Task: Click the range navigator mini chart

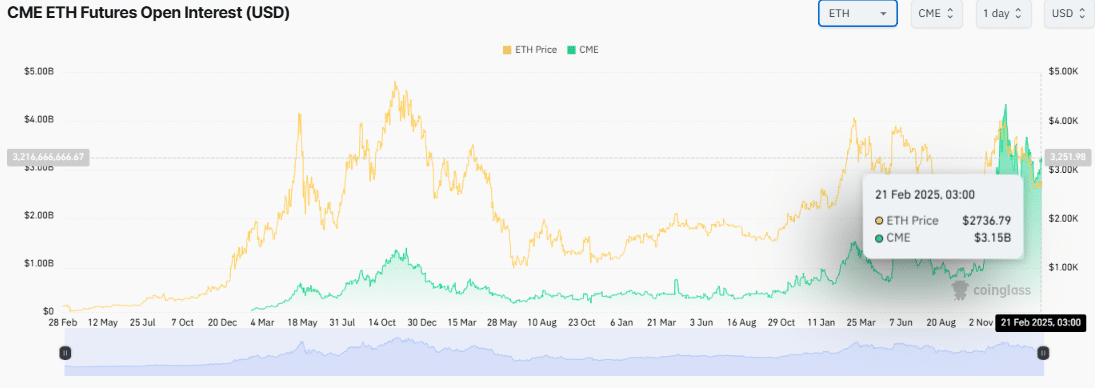Action: tap(554, 352)
